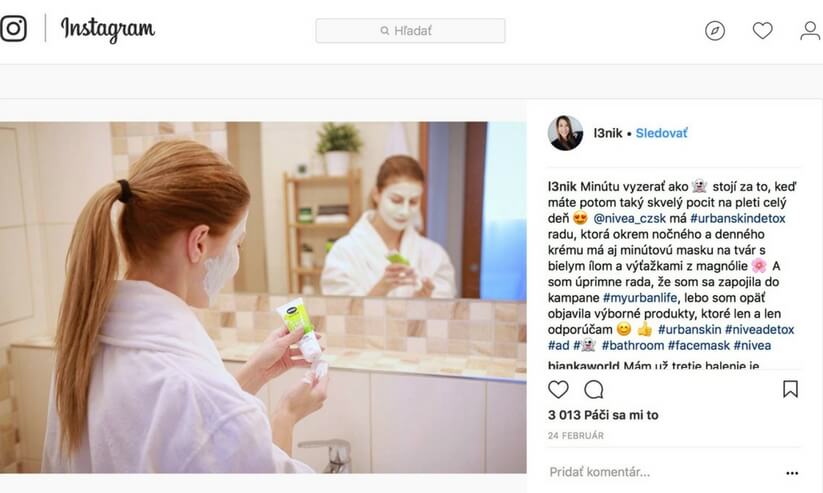Open the profile person icon
The image size is (823, 493).
[810, 30]
